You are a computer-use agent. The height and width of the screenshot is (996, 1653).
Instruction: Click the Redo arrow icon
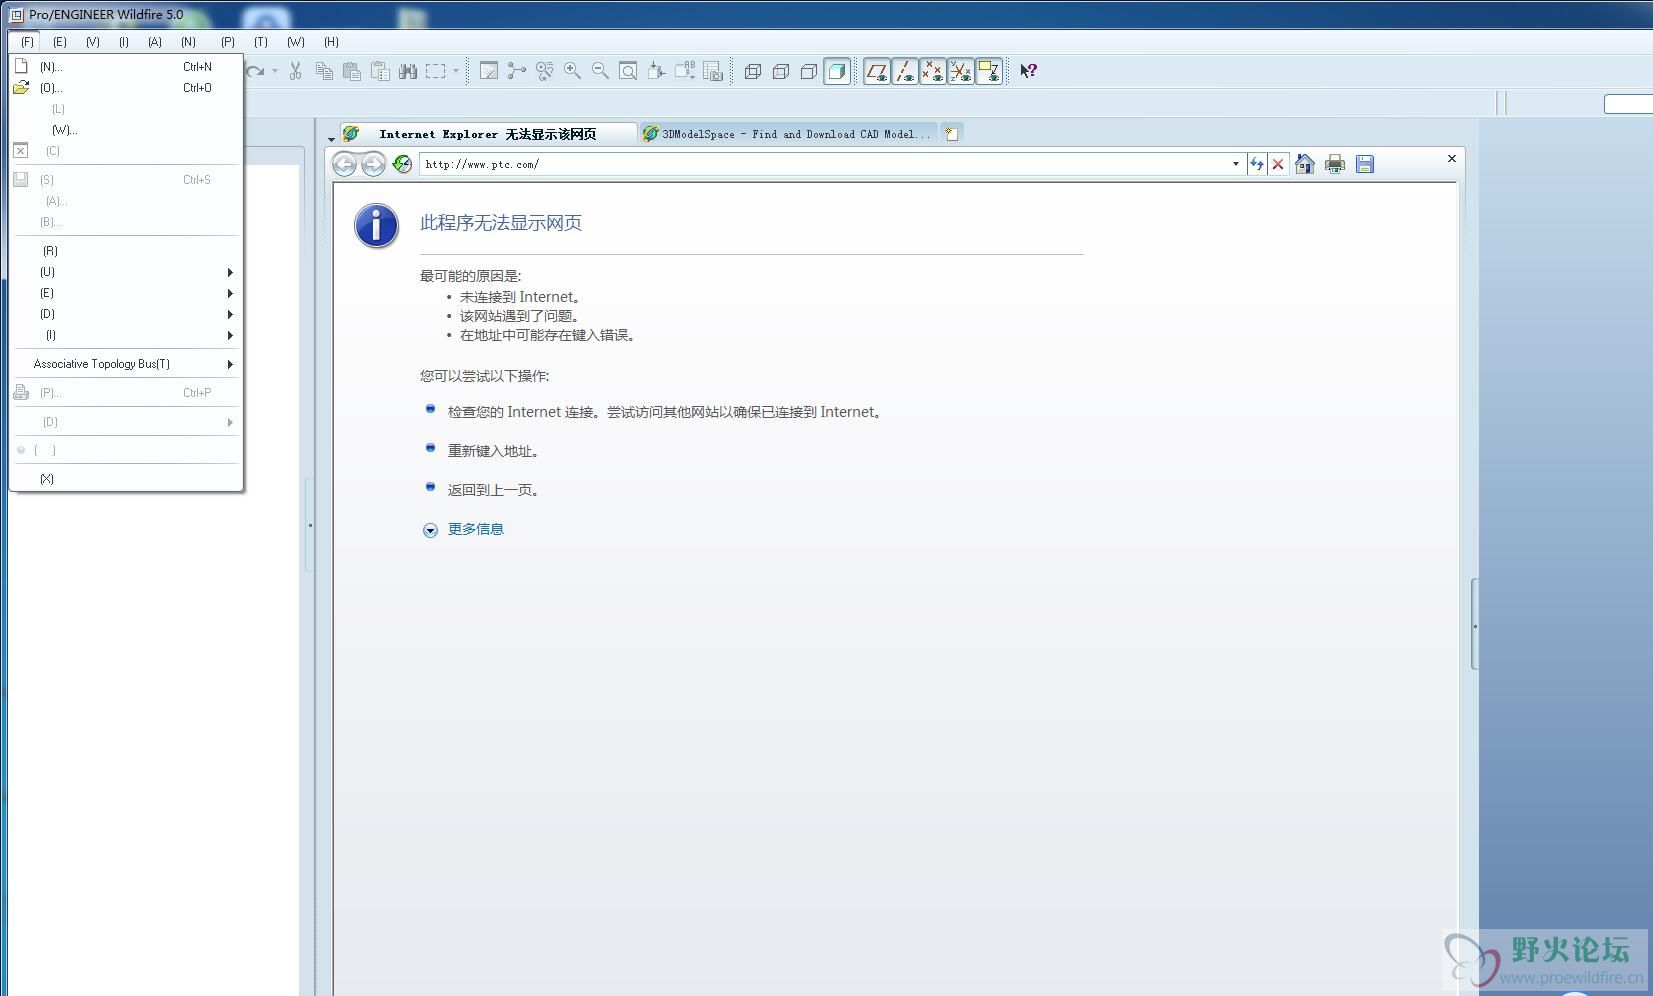[x=256, y=71]
